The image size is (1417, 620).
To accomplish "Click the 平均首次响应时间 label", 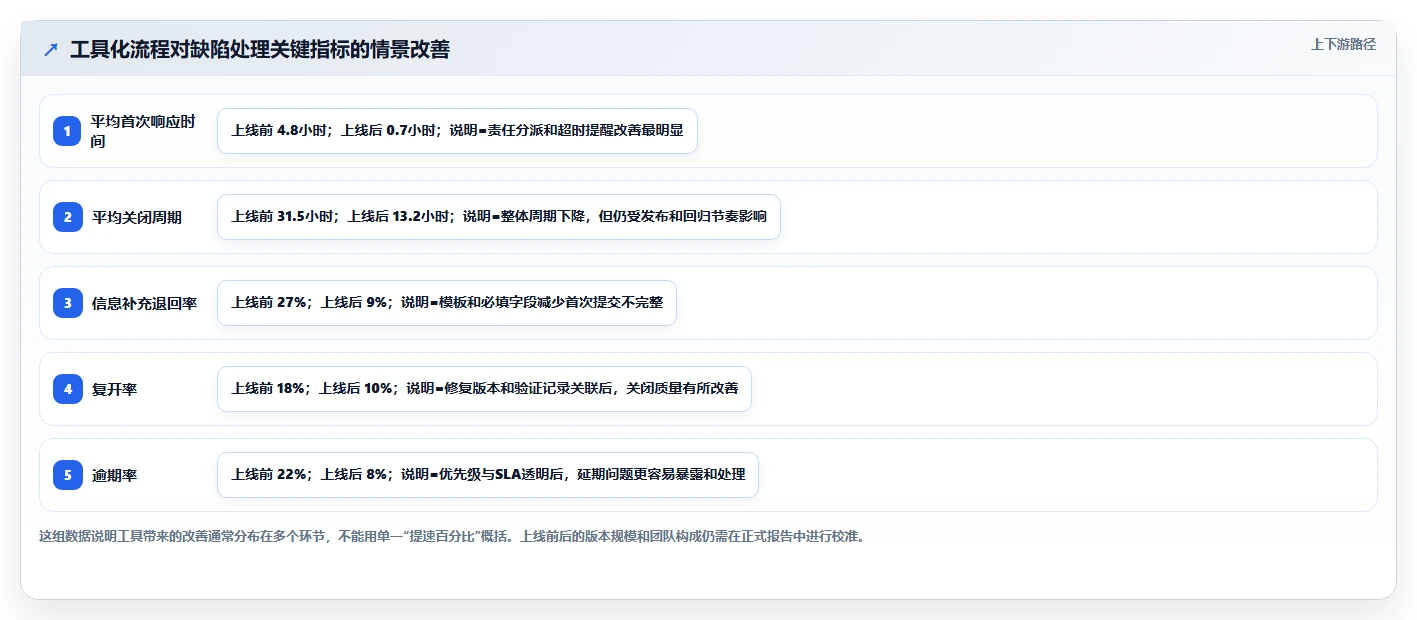I will pos(143,131).
